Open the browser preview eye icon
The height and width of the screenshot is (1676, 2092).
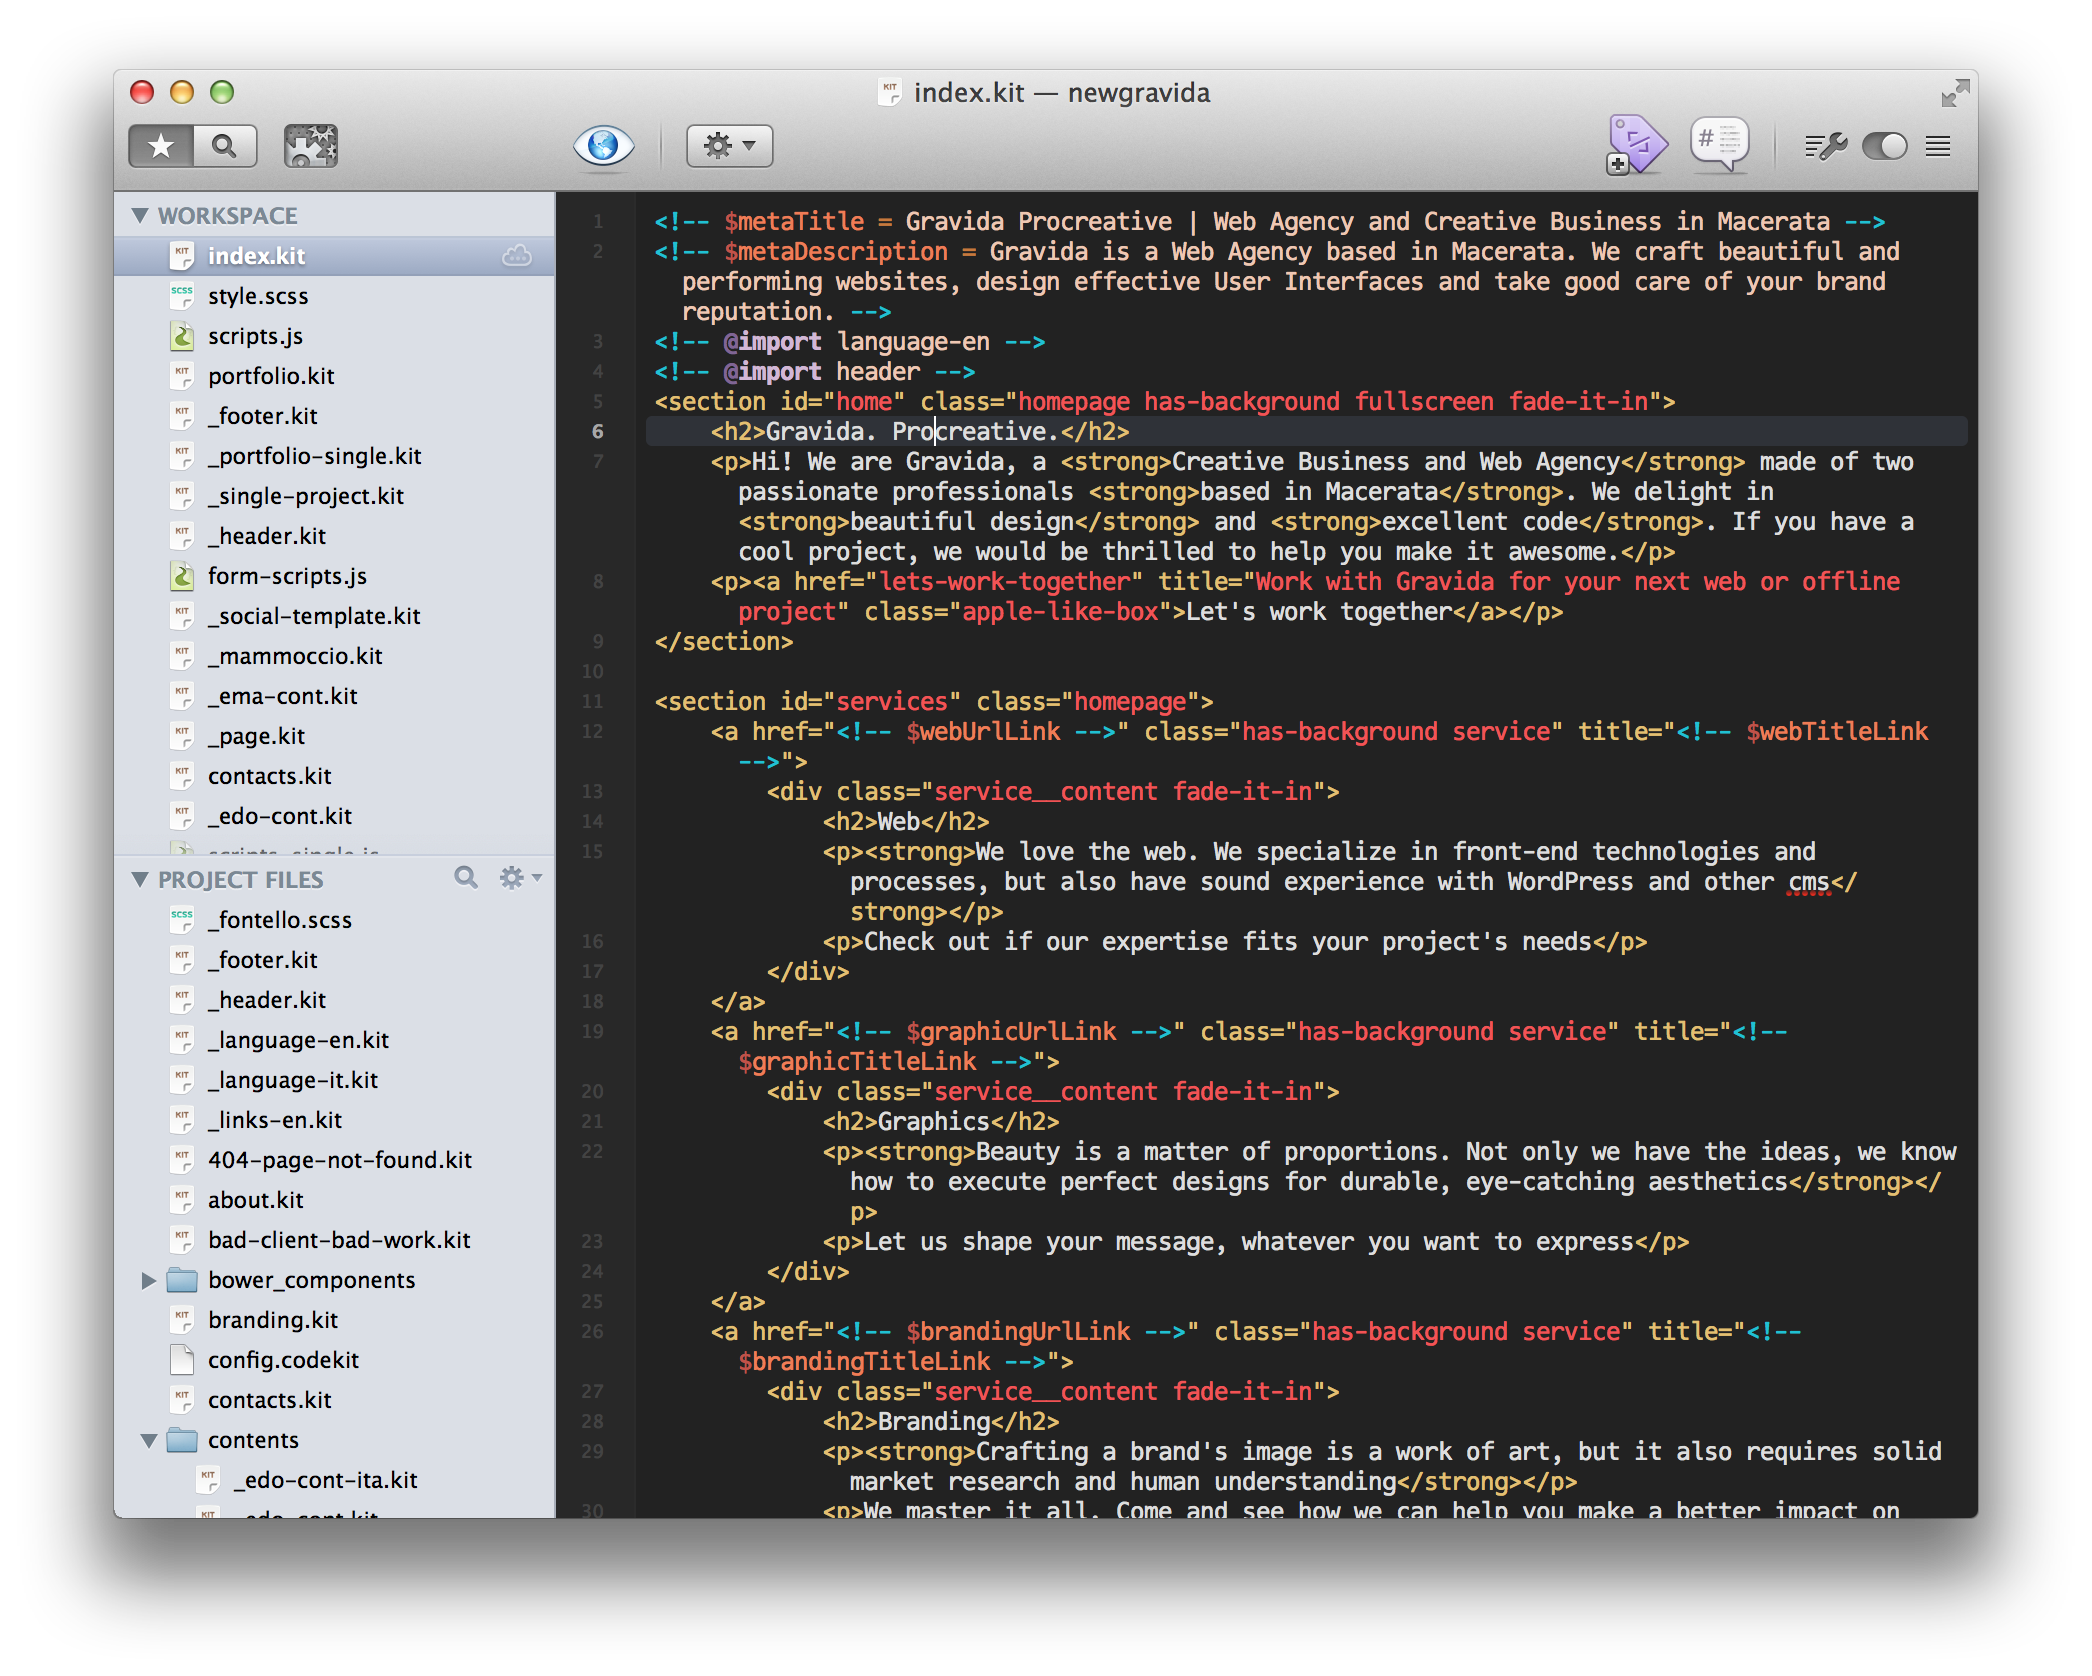(603, 146)
